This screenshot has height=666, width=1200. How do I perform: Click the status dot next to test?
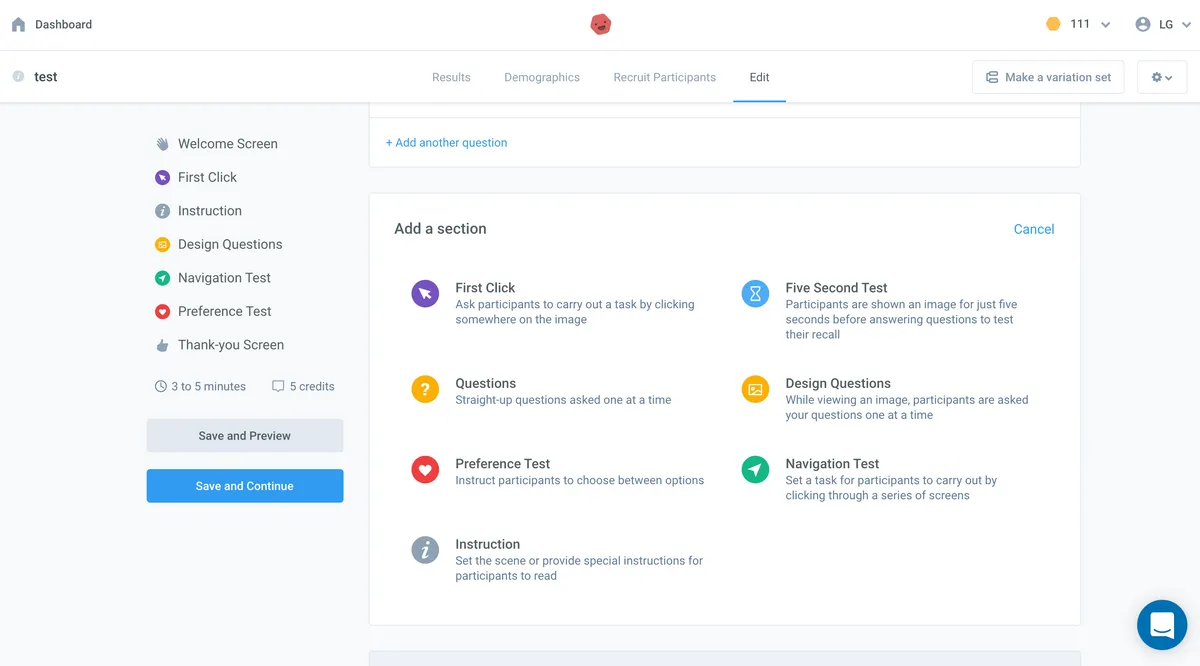coord(18,77)
